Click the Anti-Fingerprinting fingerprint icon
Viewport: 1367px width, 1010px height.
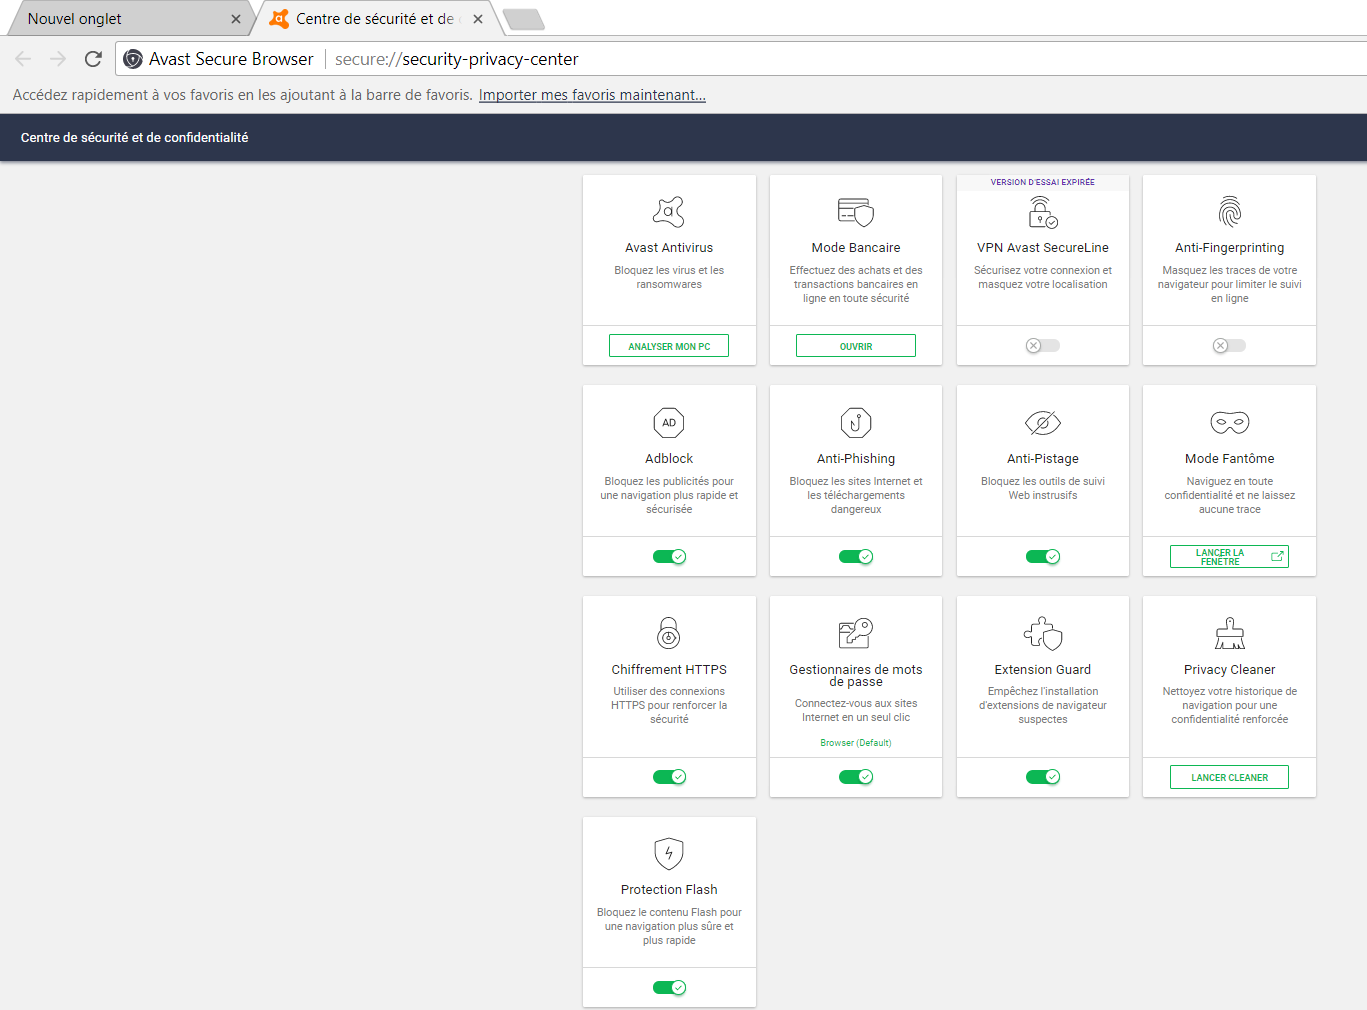(1229, 212)
